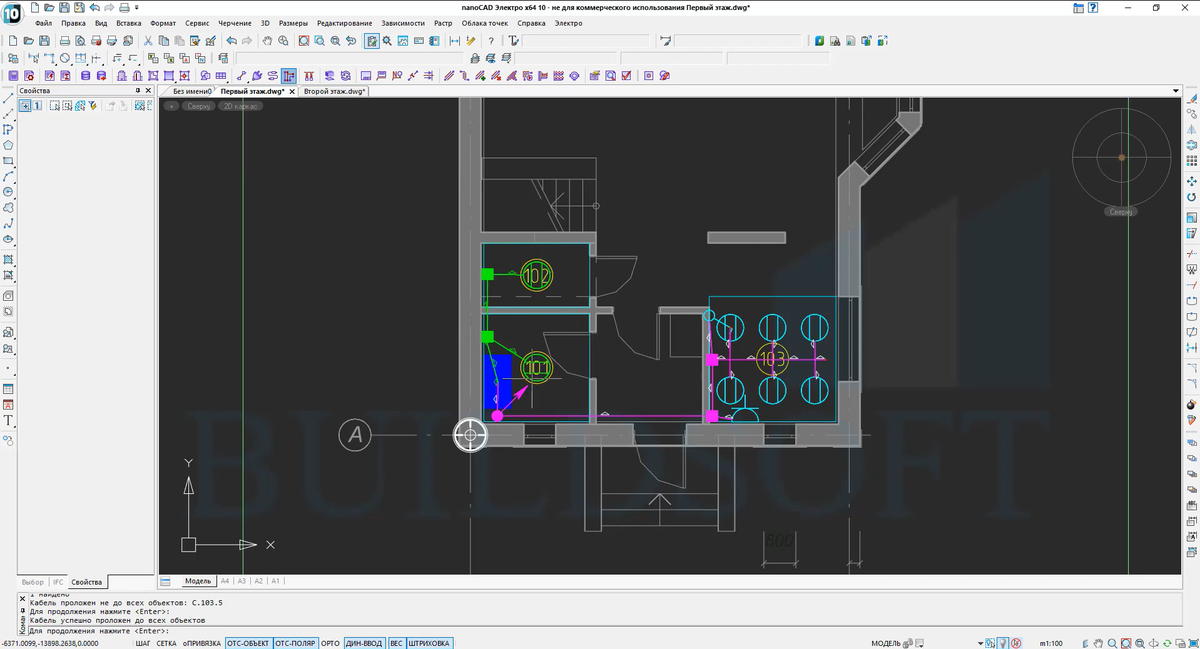Select the Rectangle tool in left toolbar

click(8, 160)
